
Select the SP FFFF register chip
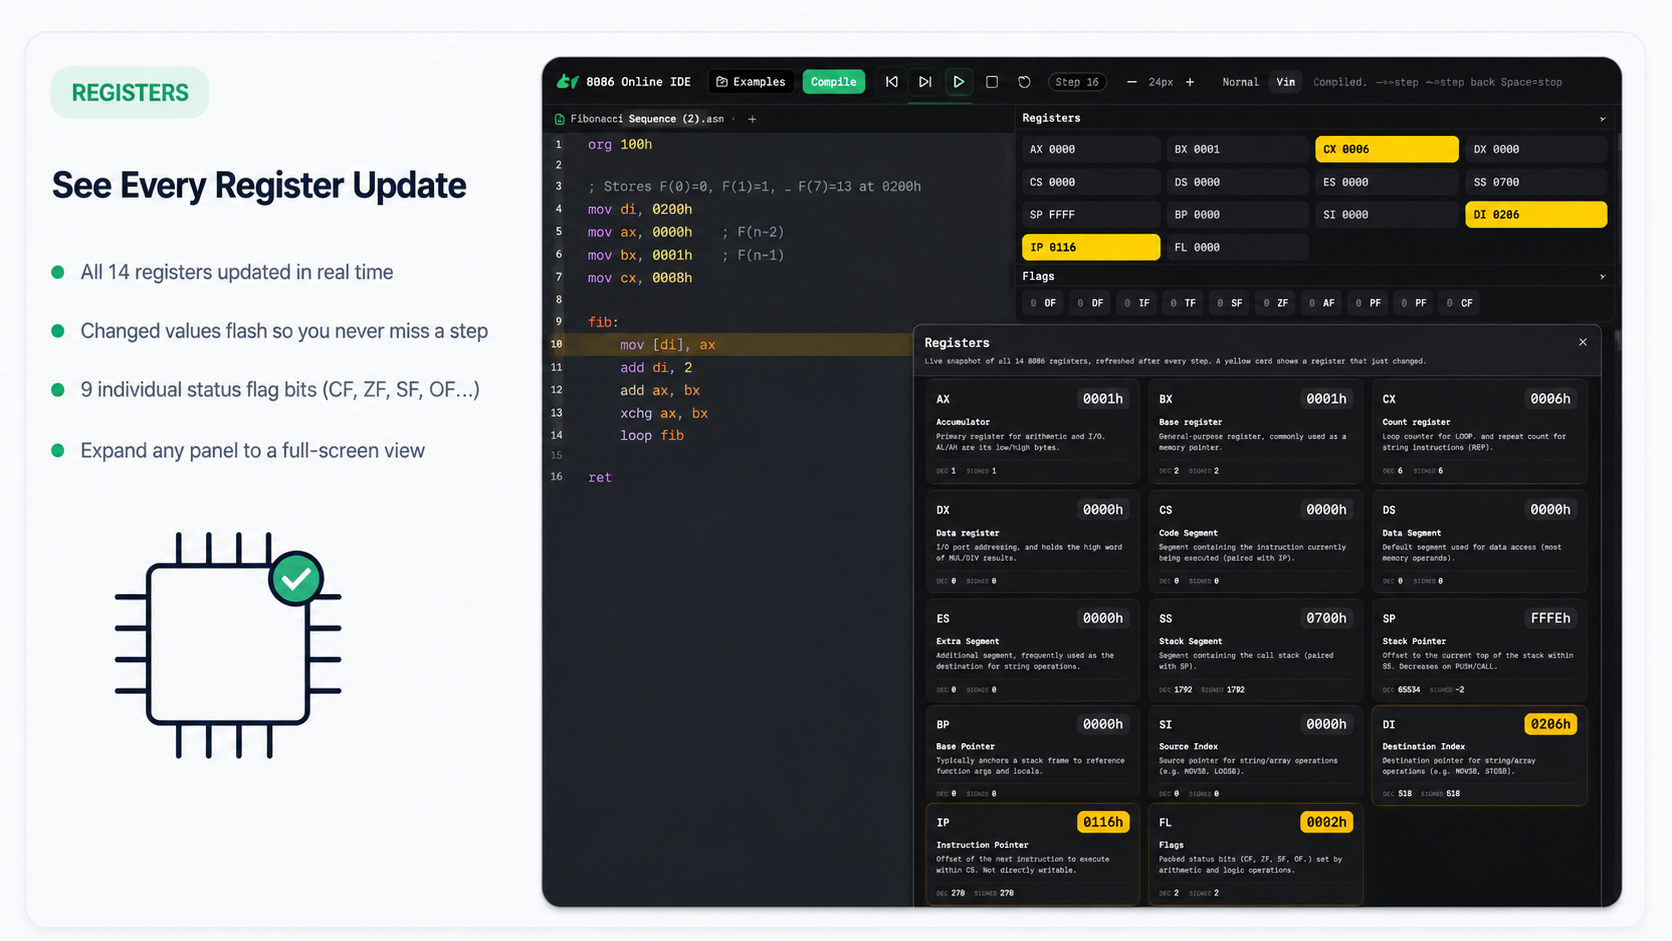[x=1091, y=214]
